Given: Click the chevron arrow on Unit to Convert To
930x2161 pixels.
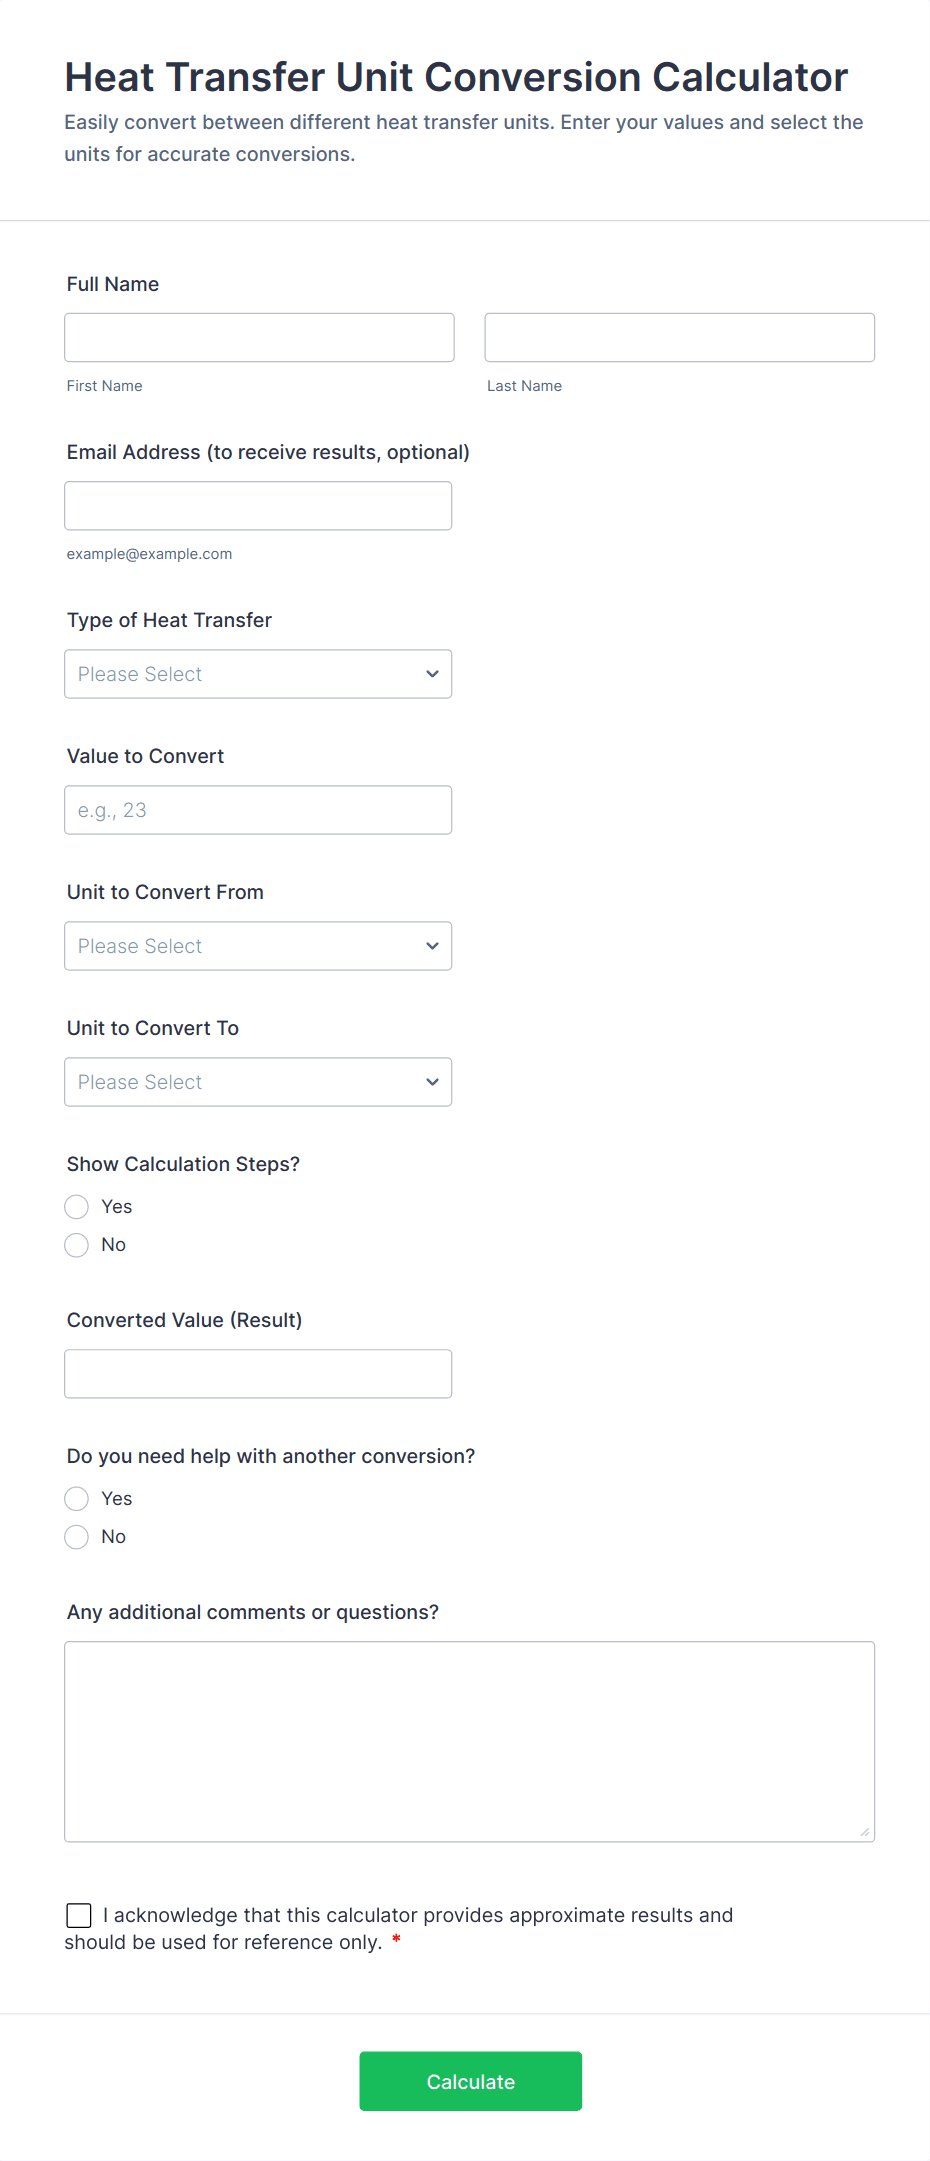Looking at the screenshot, I should 432,1082.
